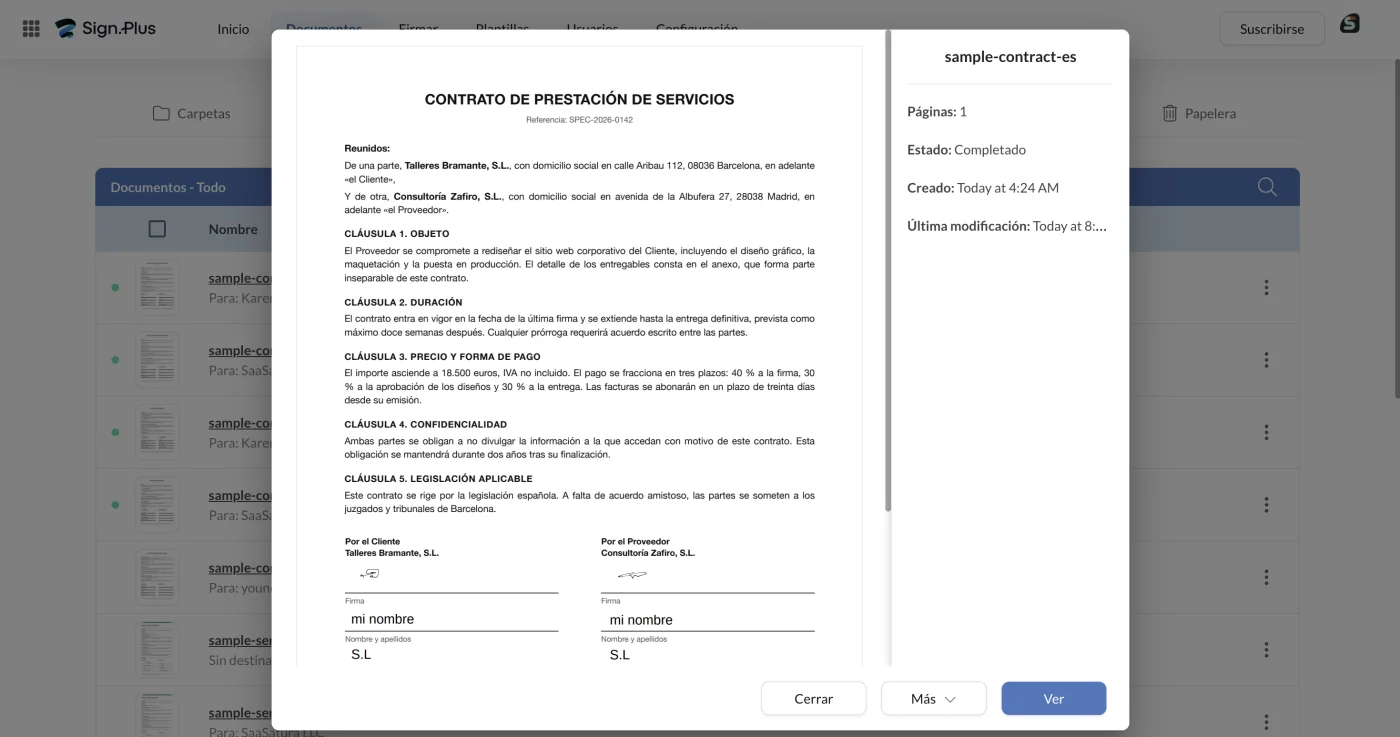Click the 'Páginas: 1' text

(x=937, y=112)
